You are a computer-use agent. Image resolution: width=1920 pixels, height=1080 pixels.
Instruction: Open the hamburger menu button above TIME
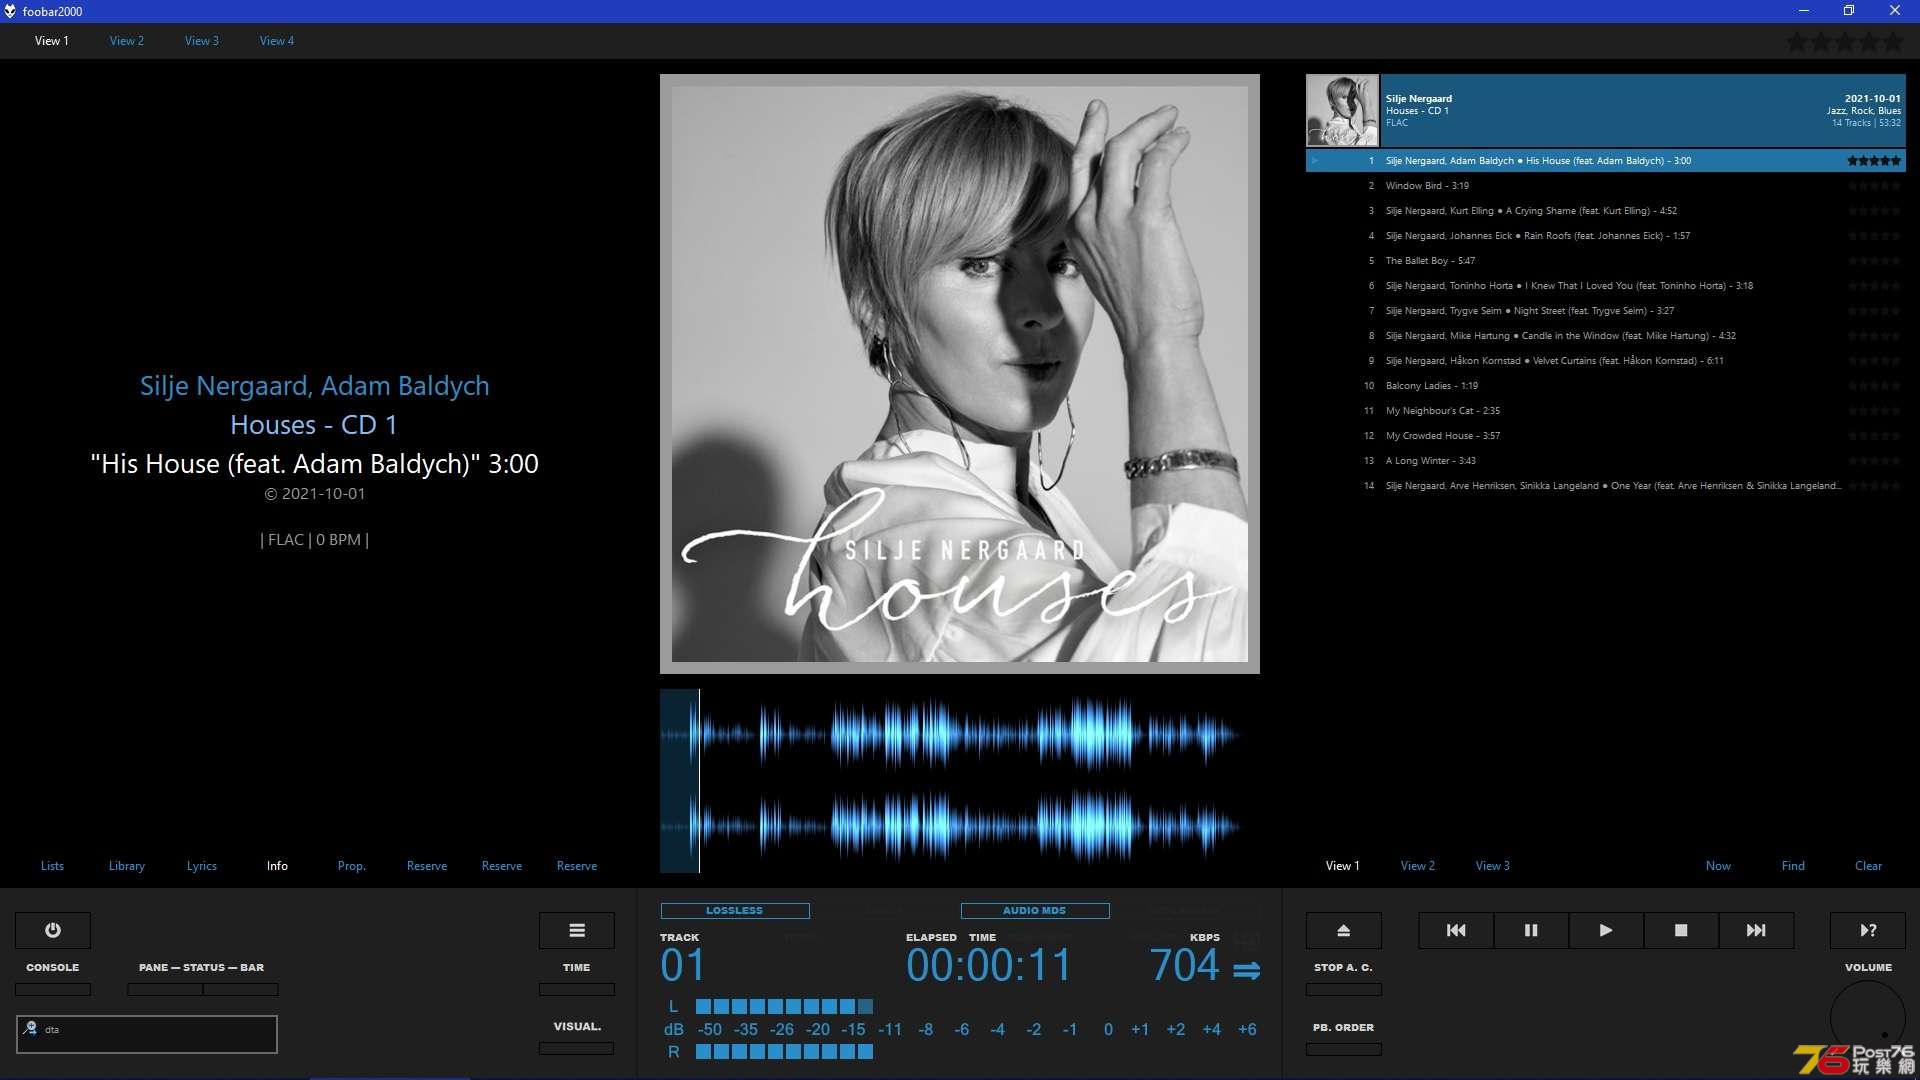pyautogui.click(x=577, y=930)
